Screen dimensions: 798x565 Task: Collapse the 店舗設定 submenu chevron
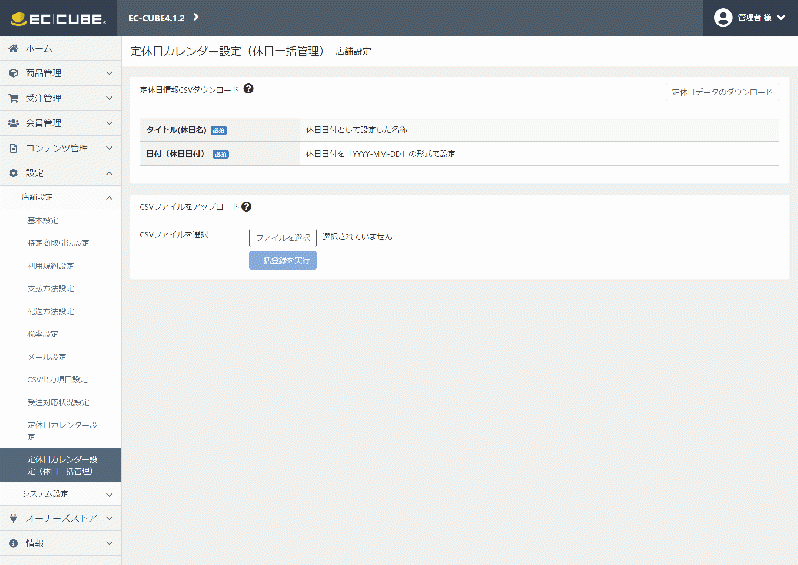pos(109,198)
